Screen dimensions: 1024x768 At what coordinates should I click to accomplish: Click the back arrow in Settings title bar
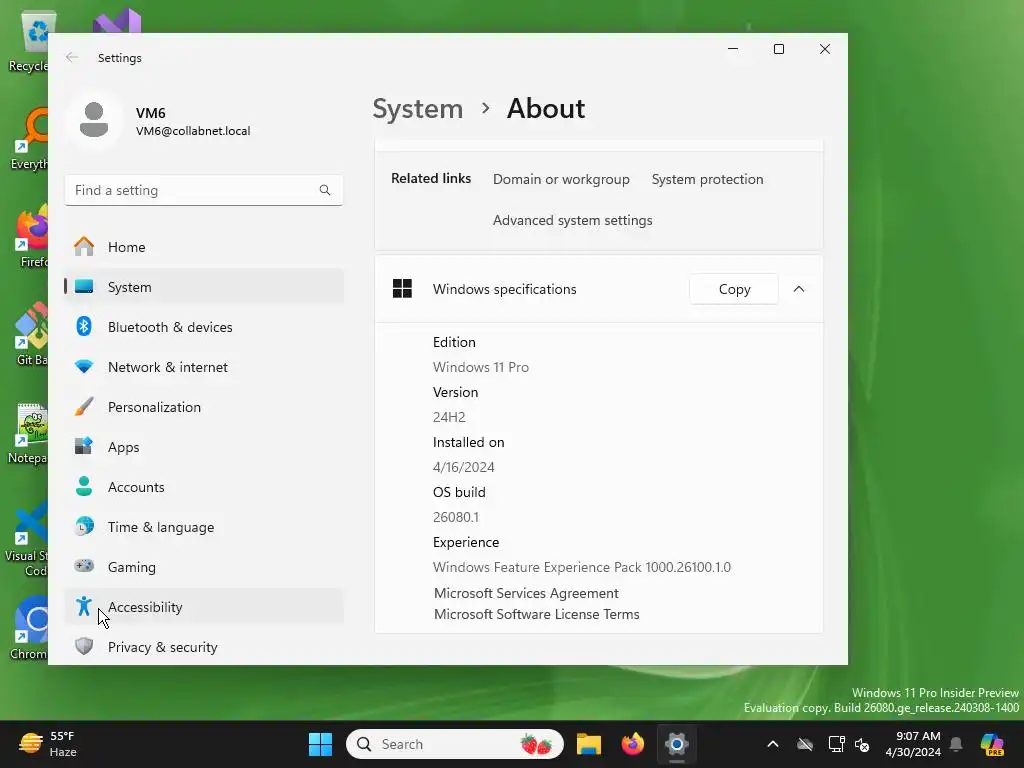coord(72,57)
